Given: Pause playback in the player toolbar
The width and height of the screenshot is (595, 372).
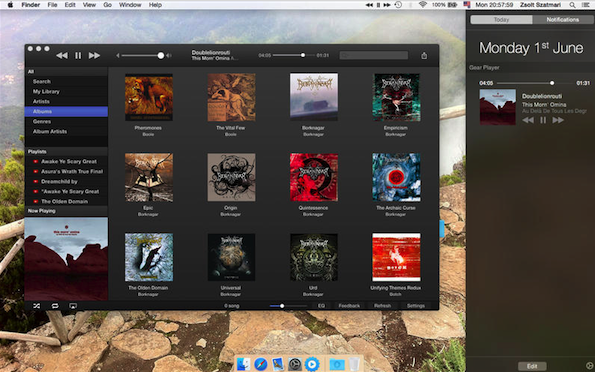Looking at the screenshot, I should pos(78,55).
